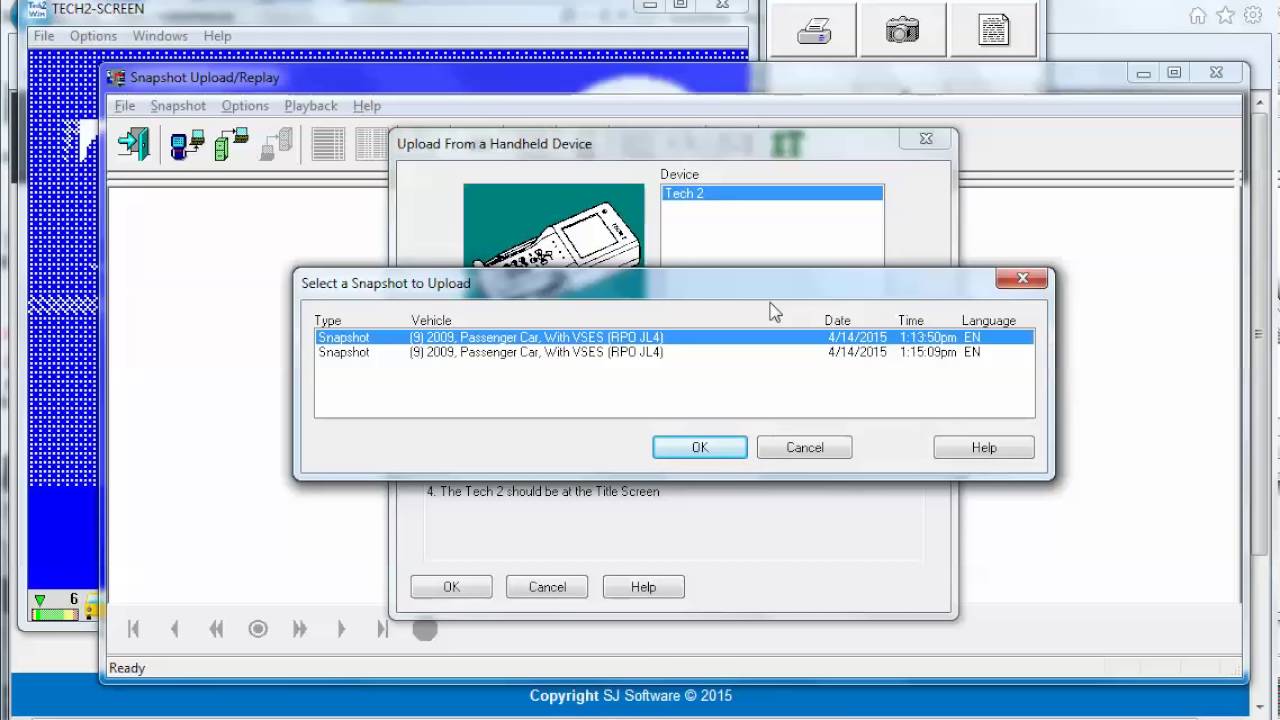1280x720 pixels.
Task: Click the exit door icon in Snapshot toolbar
Action: point(133,144)
